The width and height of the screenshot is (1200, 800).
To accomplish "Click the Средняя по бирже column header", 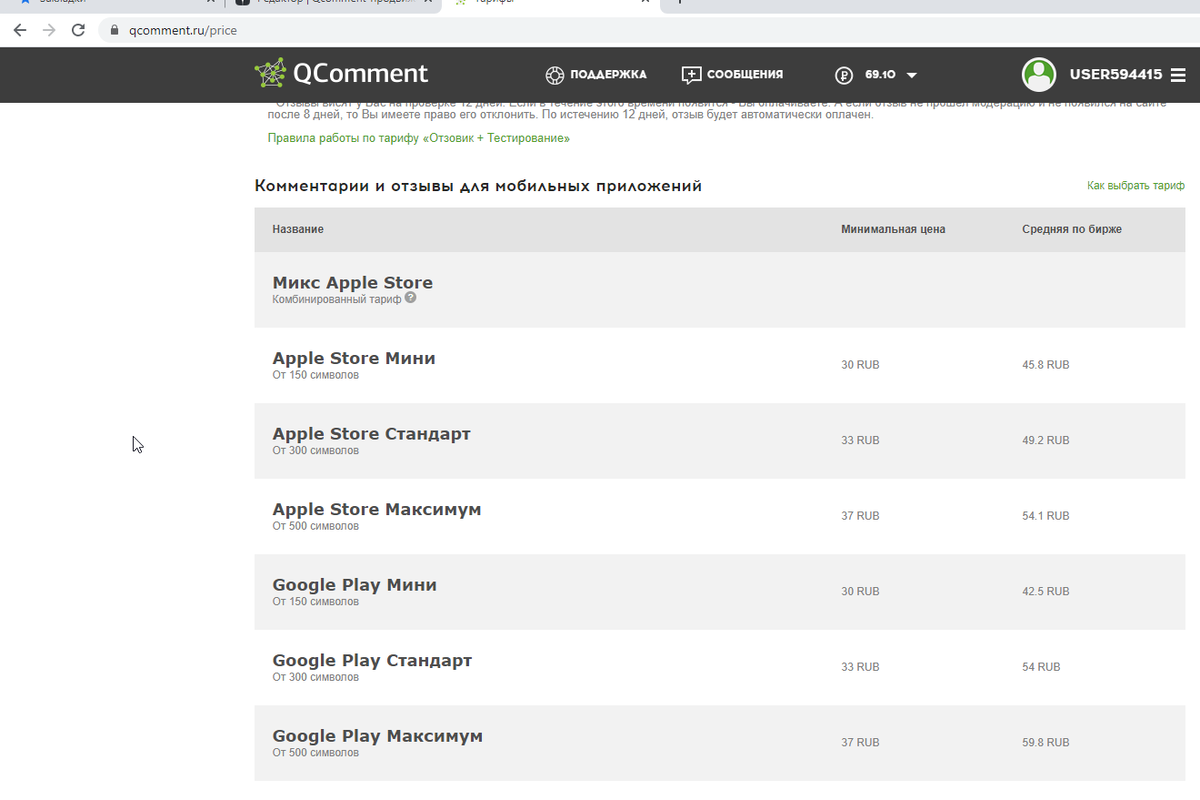I will (1072, 229).
